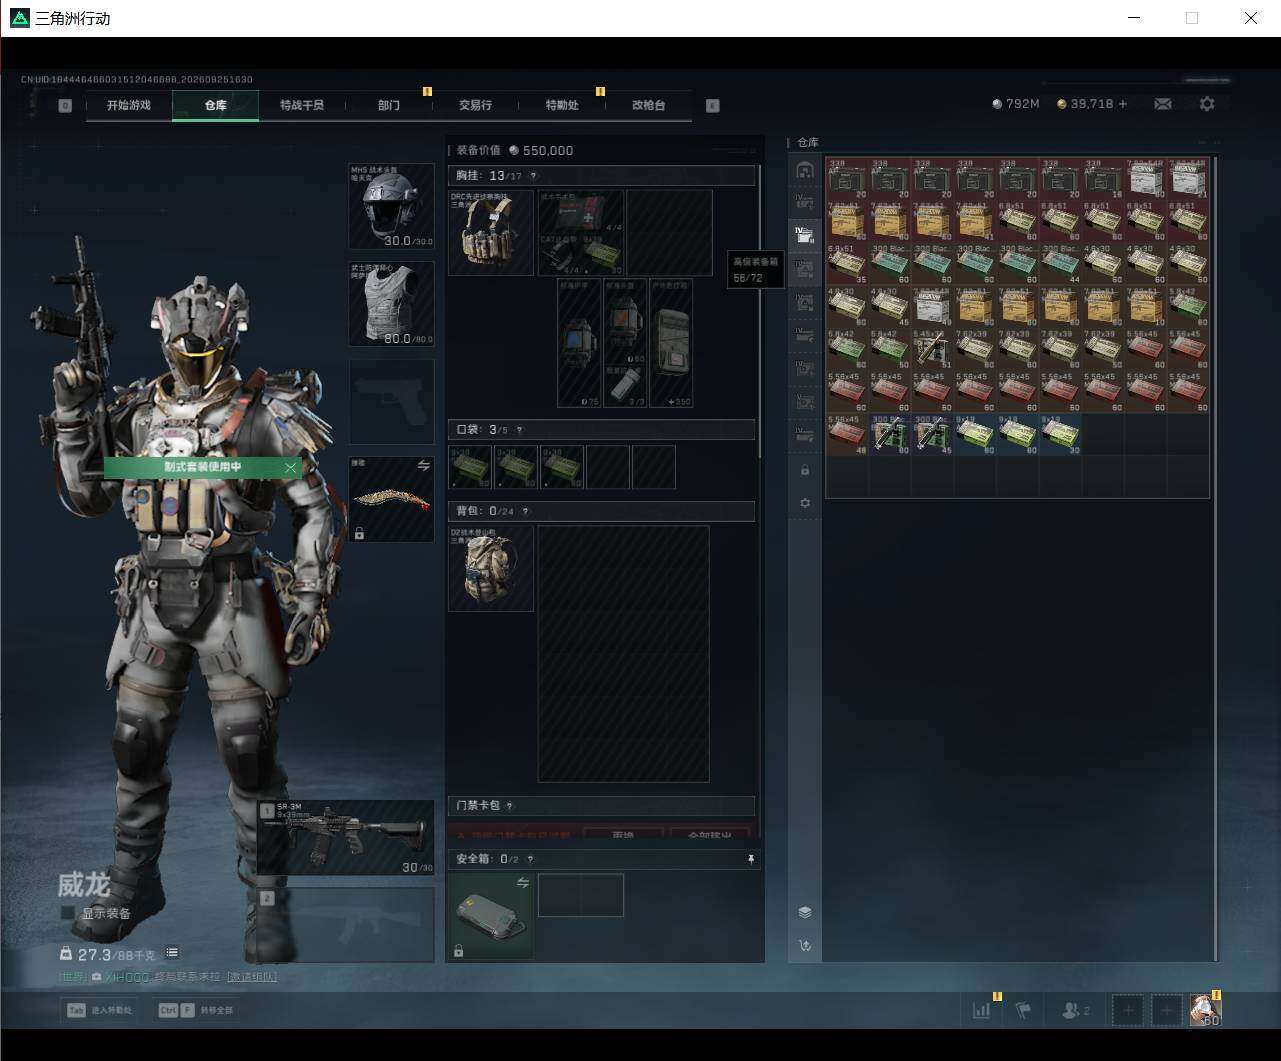Select the empty secondary weapon slot 2
The height and width of the screenshot is (1061, 1281).
point(346,925)
